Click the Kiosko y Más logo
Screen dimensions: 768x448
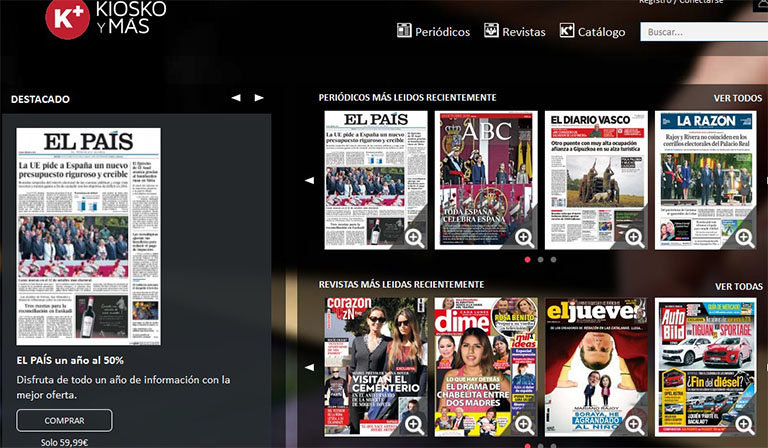point(105,19)
